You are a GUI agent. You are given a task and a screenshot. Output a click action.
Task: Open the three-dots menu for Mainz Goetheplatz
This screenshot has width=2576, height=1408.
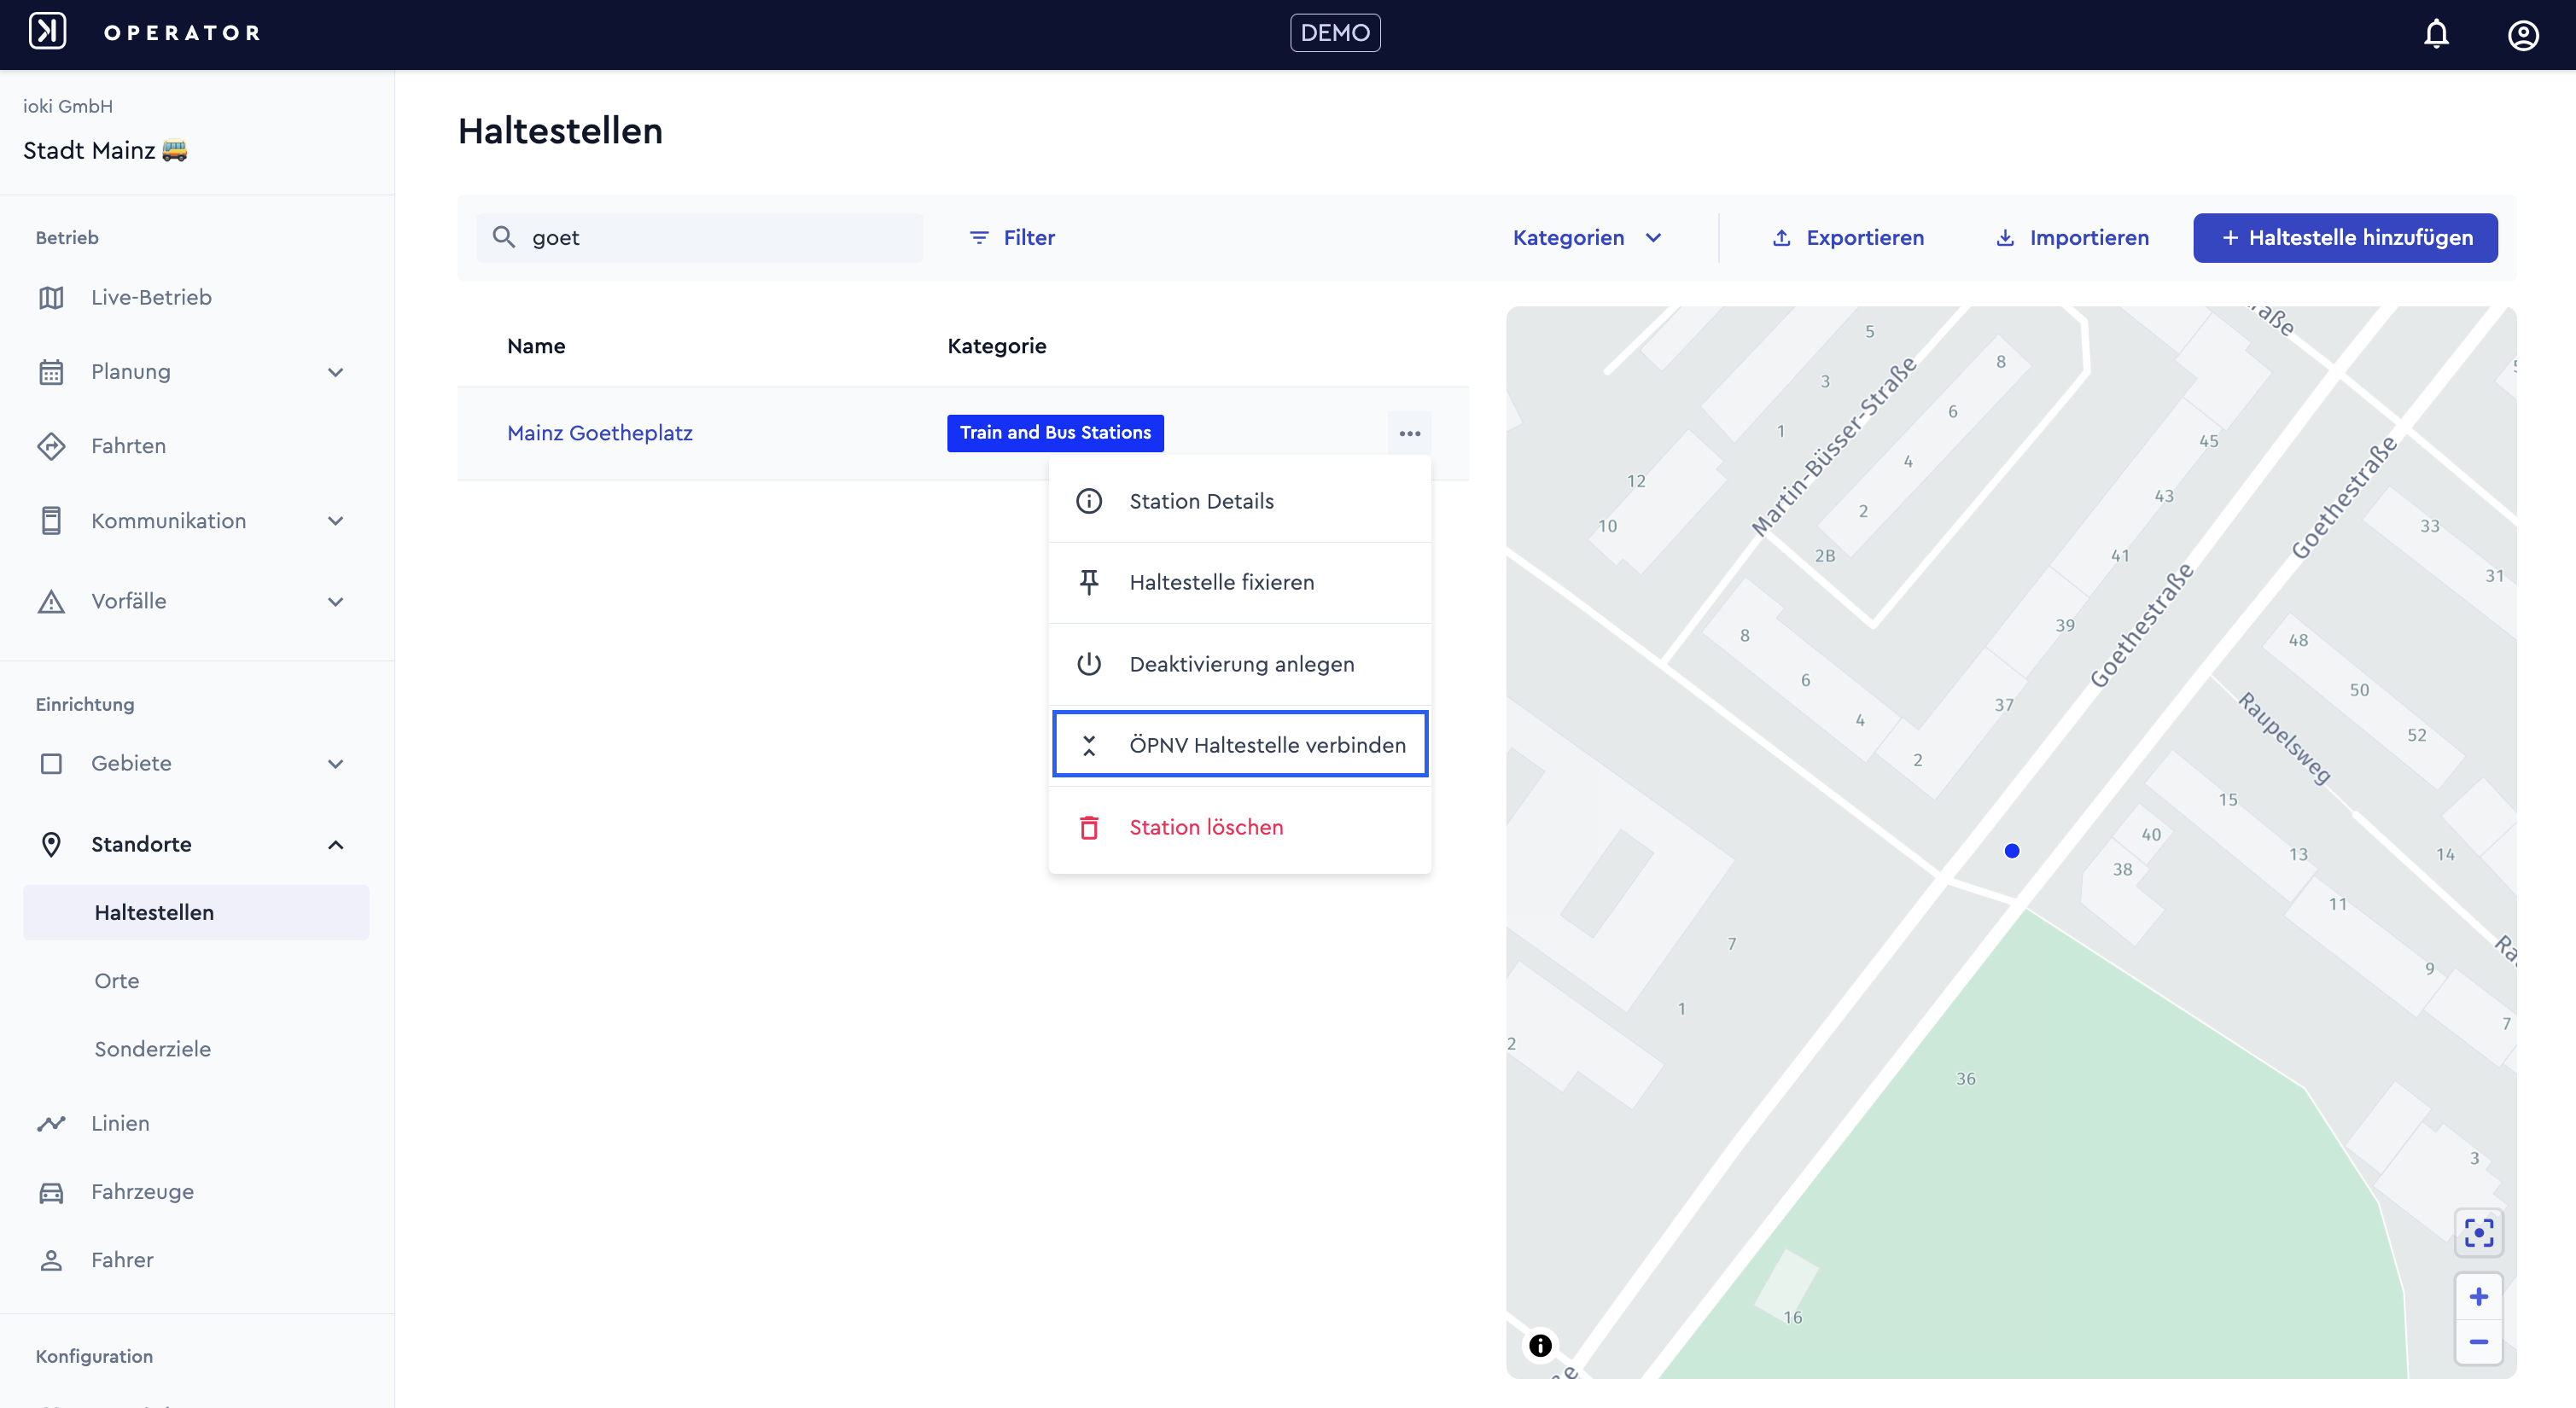click(x=1409, y=433)
